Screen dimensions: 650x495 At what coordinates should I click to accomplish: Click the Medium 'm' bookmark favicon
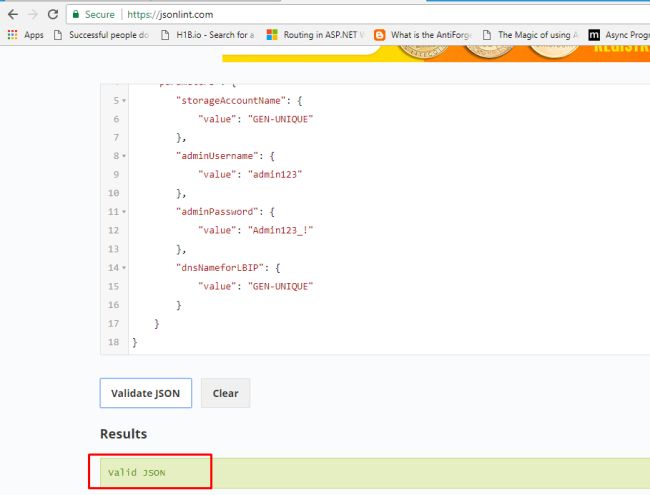click(594, 35)
